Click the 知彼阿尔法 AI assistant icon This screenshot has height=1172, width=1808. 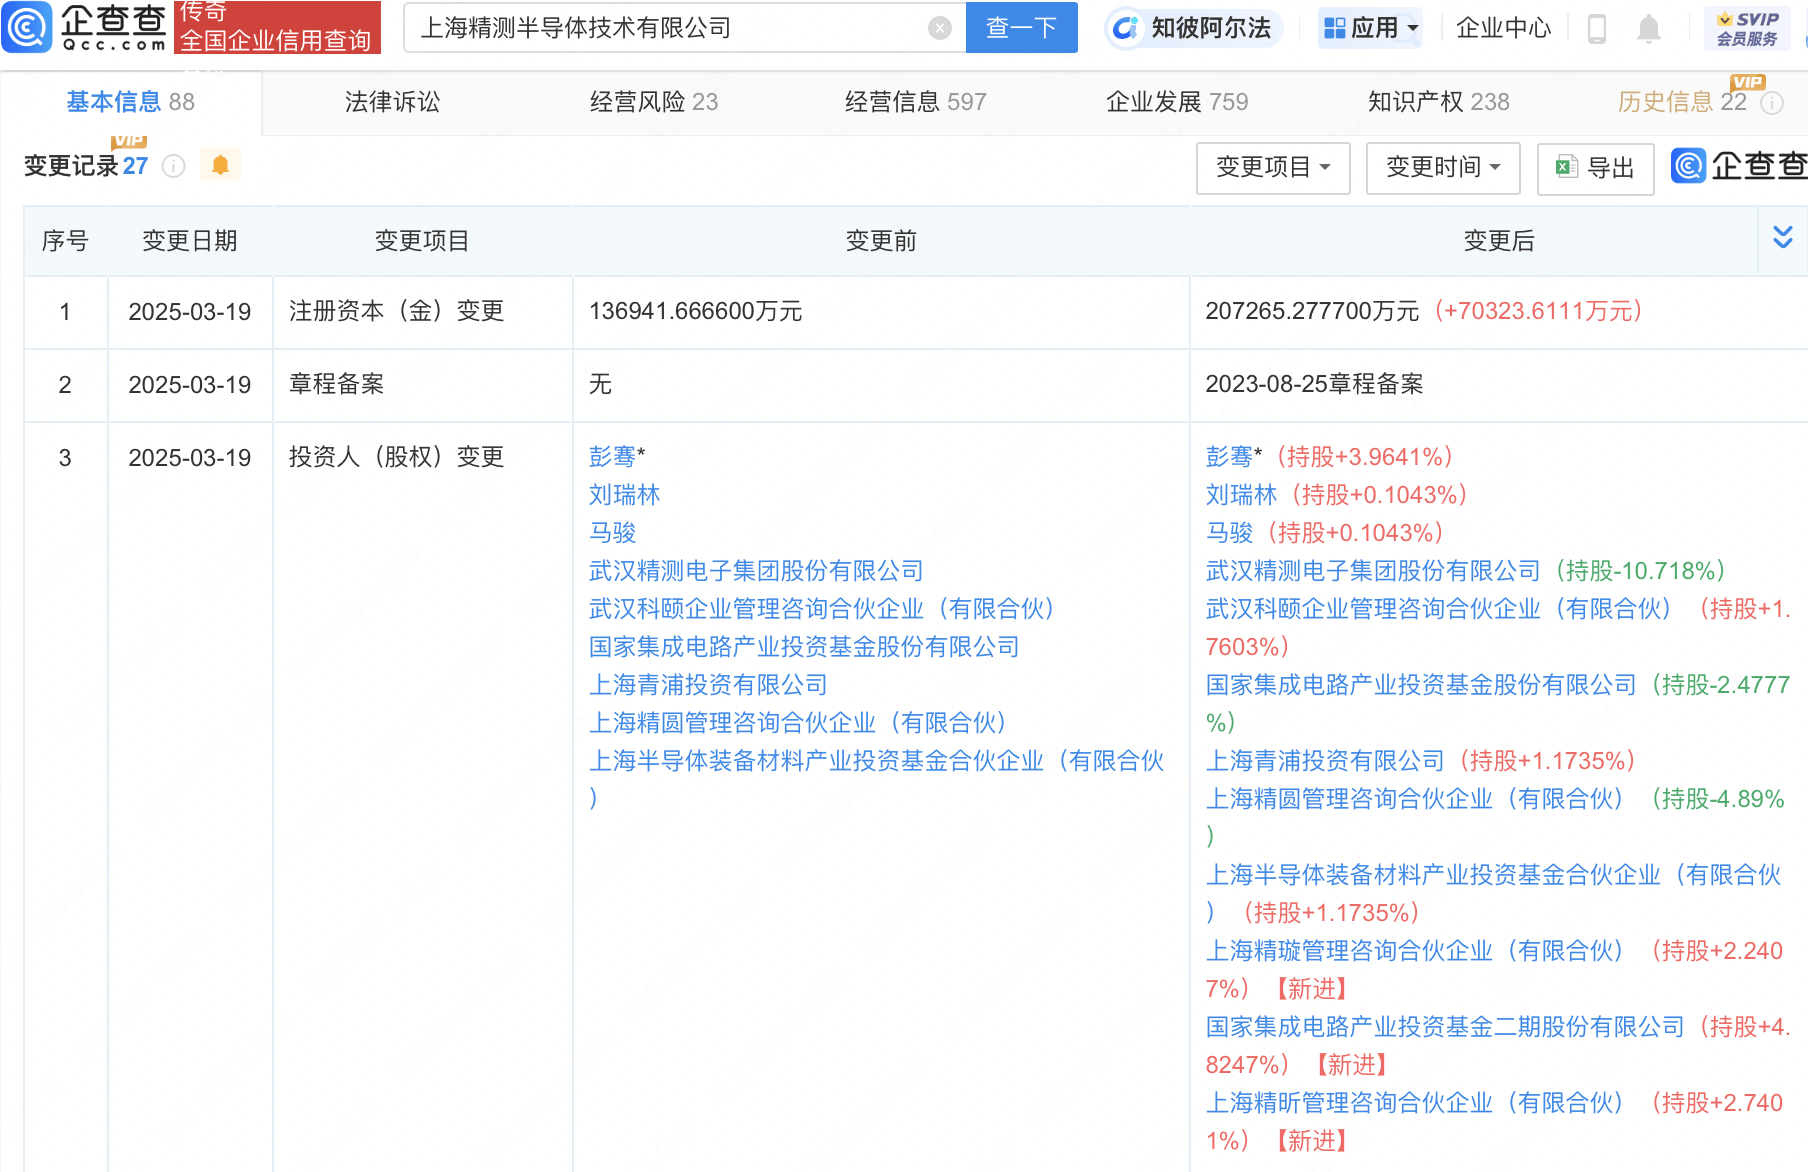click(x=1126, y=28)
